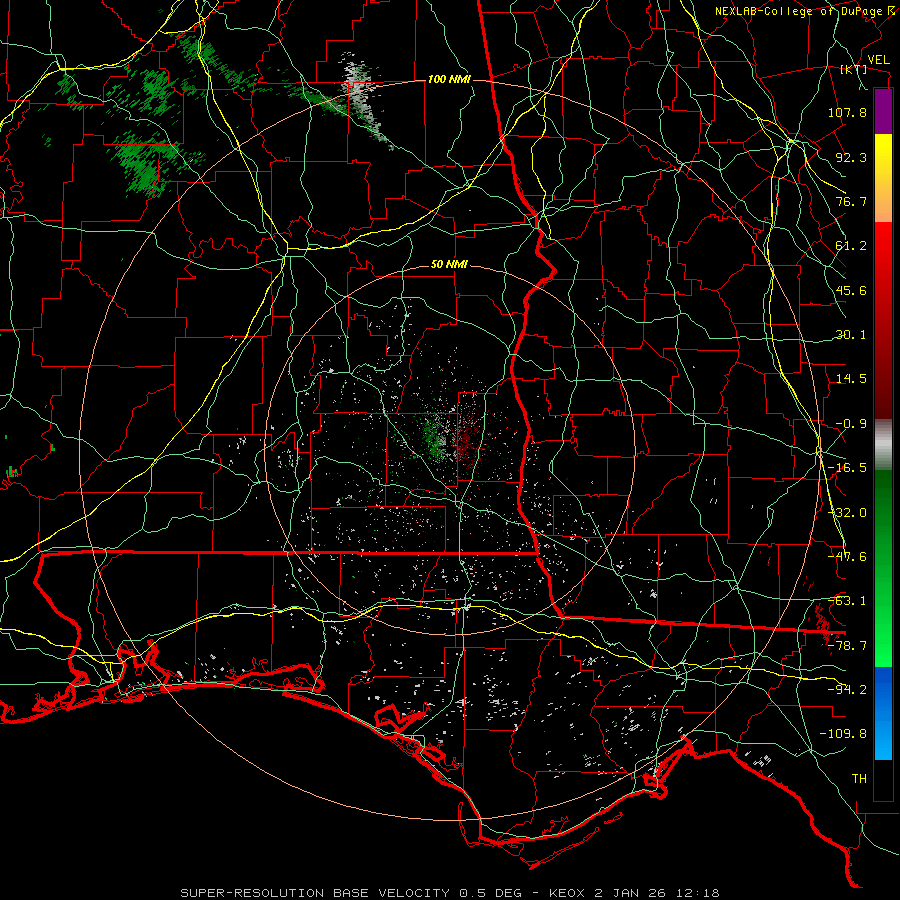Click the Super-Resolution Base Velocity caption
900x900 pixels.
(x=450, y=893)
